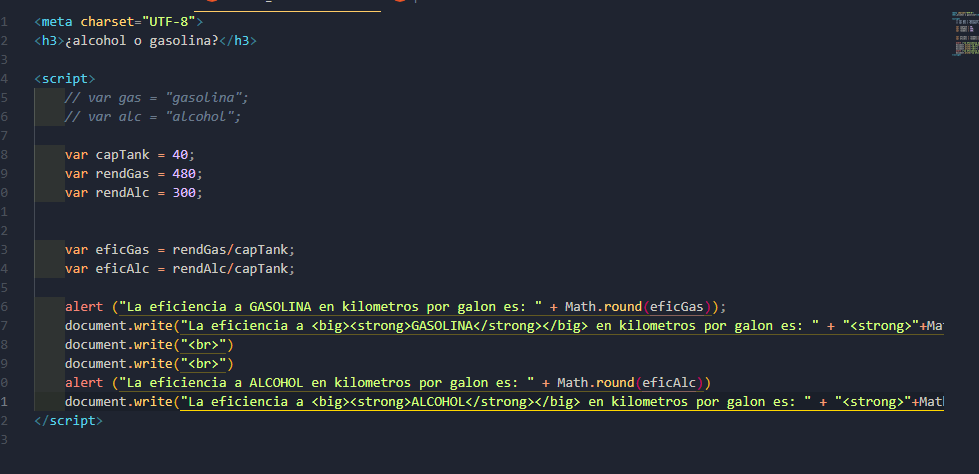This screenshot has width=979, height=474.
Task: Click document.write on the <strong>GASOLINA</strong> line
Action: [x=119, y=325]
